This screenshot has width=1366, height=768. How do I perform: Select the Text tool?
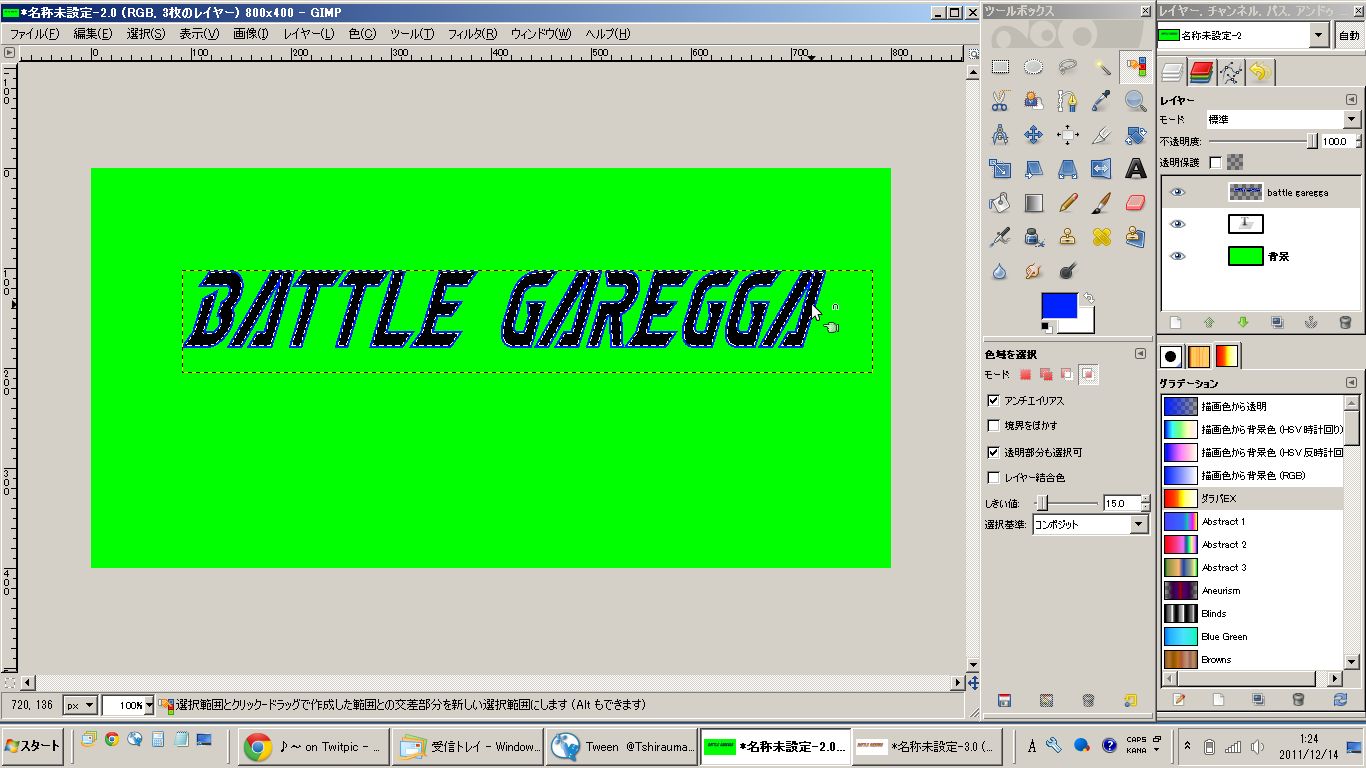(1136, 169)
